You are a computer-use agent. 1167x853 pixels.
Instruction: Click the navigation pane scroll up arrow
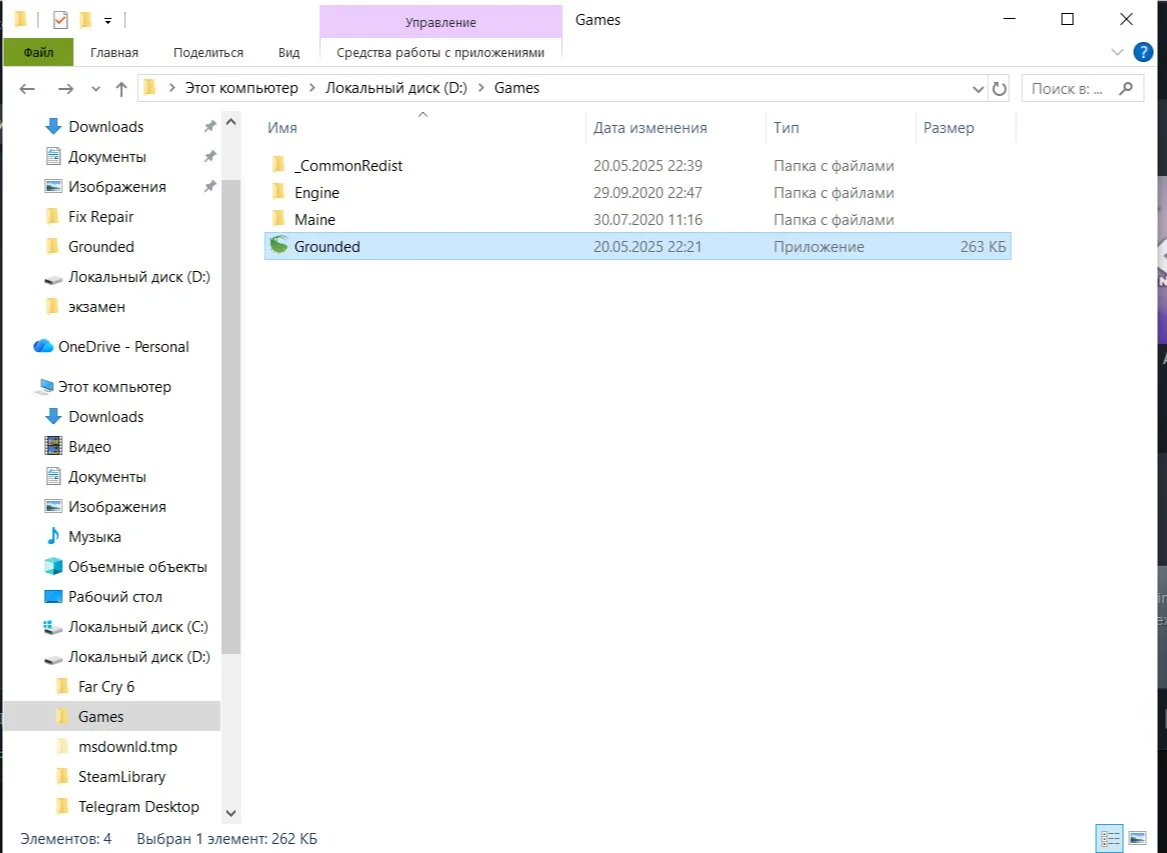click(x=231, y=122)
